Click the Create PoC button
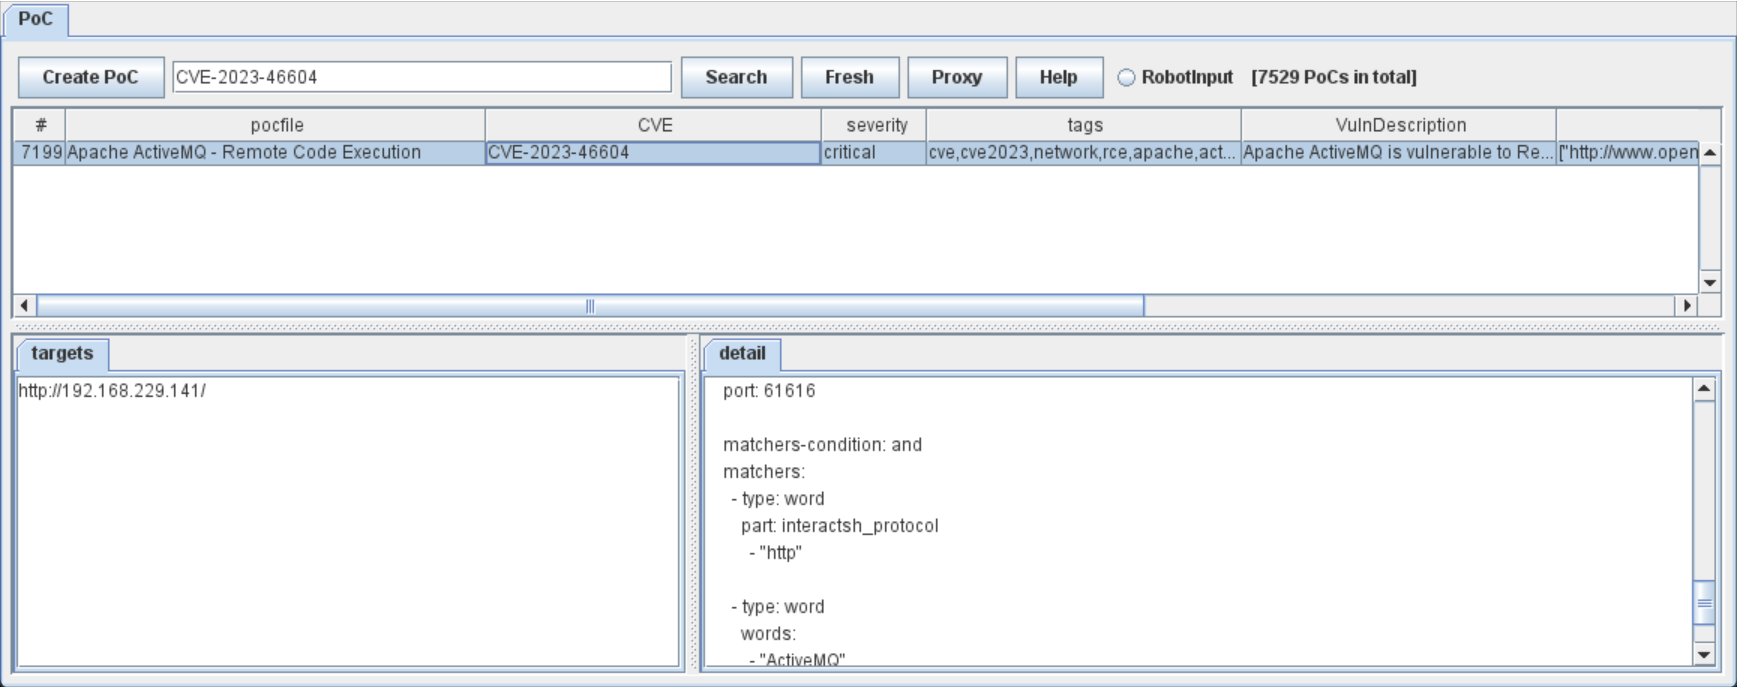 [x=91, y=77]
